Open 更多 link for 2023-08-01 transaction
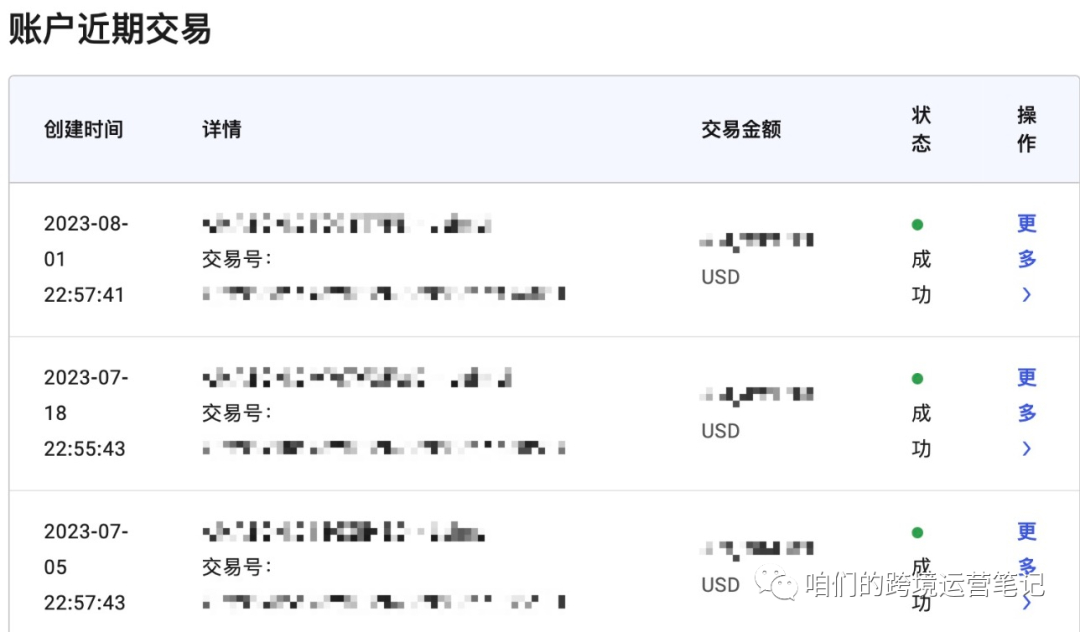 (1026, 241)
